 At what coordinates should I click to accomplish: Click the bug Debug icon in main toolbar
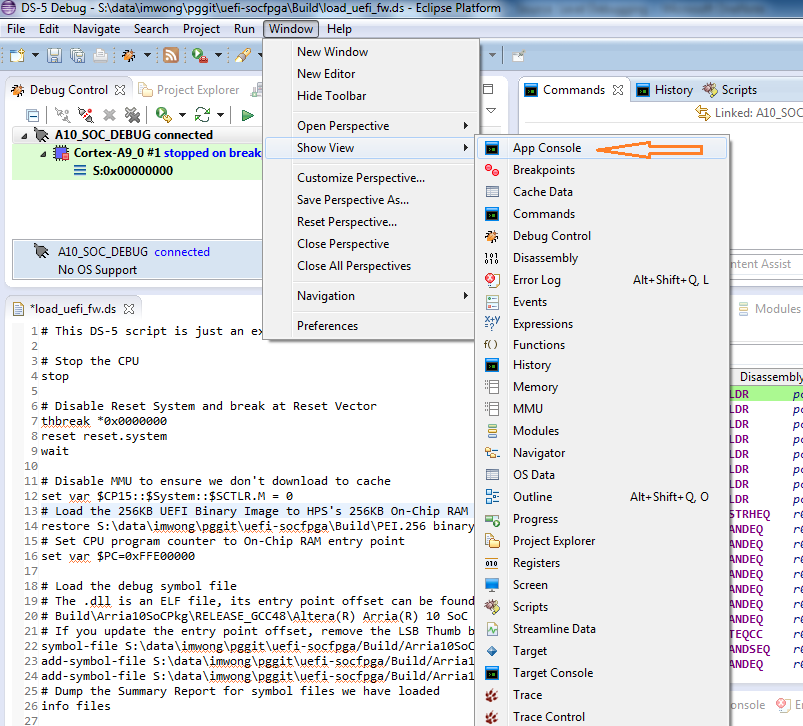pyautogui.click(x=129, y=55)
